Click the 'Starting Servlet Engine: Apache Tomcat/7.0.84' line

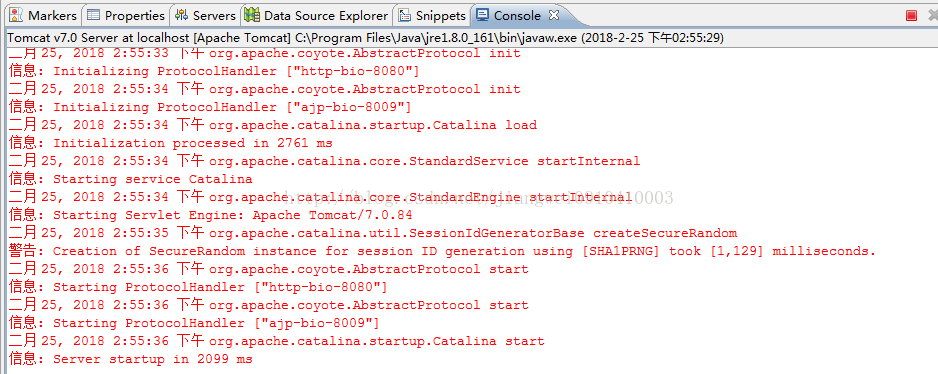[211, 215]
